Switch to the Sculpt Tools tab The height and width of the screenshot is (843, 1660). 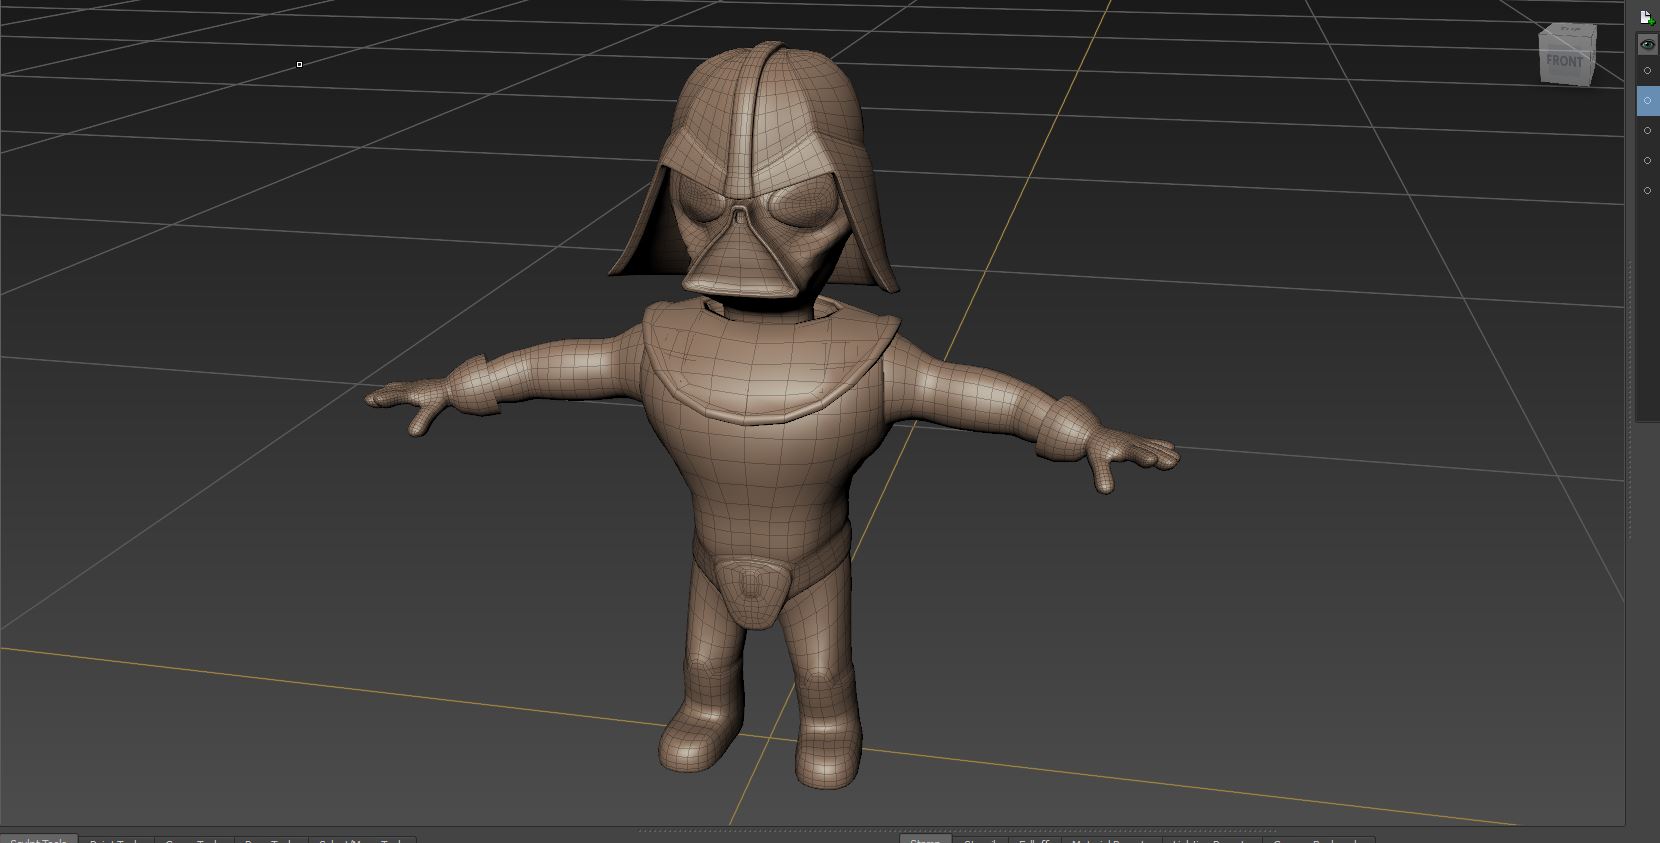[x=39, y=840]
